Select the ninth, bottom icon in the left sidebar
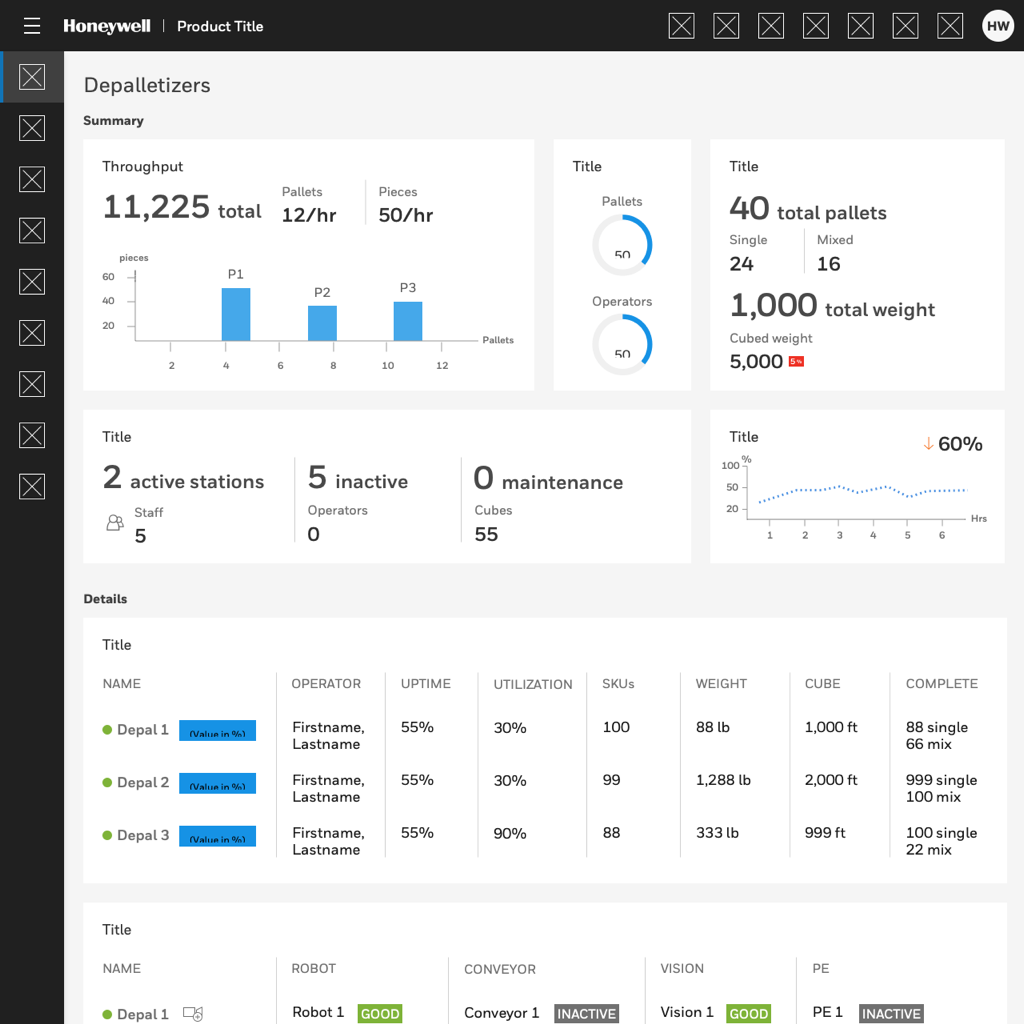The width and height of the screenshot is (1024, 1024). coord(32,487)
